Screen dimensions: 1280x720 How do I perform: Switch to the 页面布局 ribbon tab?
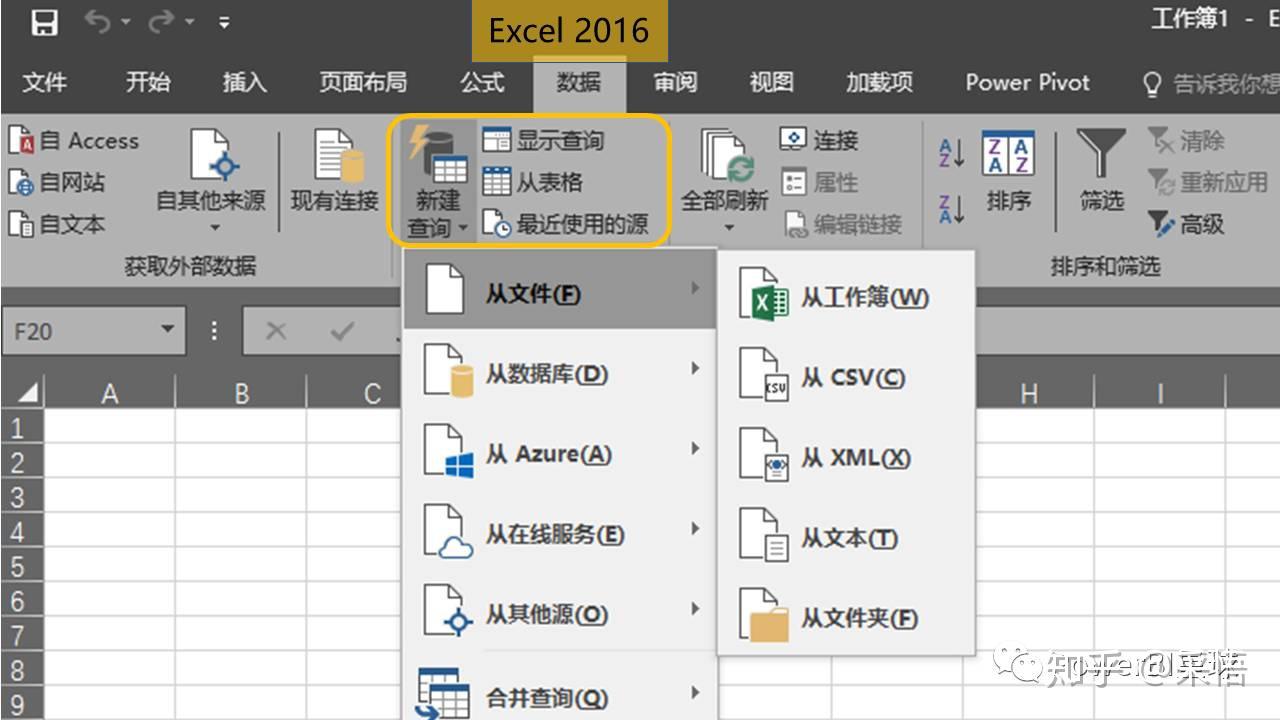pyautogui.click(x=363, y=83)
